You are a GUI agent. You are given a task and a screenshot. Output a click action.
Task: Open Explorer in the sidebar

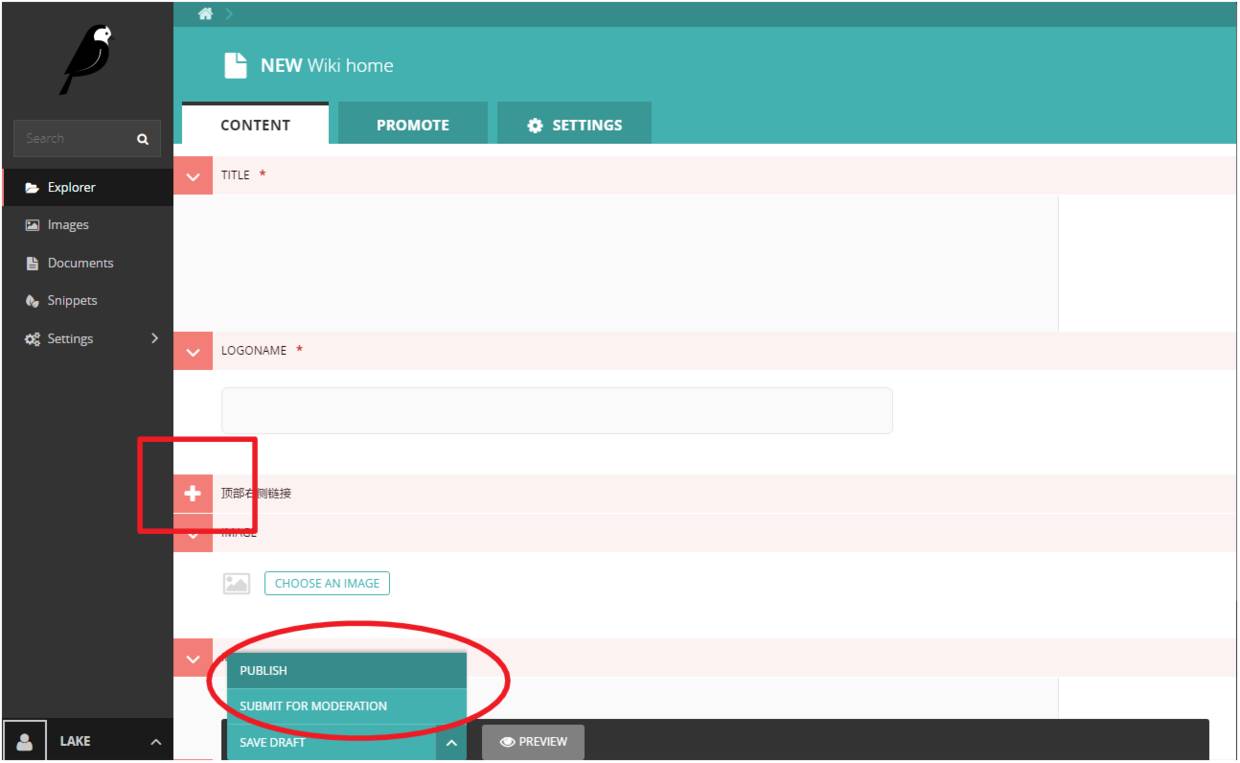coord(88,187)
